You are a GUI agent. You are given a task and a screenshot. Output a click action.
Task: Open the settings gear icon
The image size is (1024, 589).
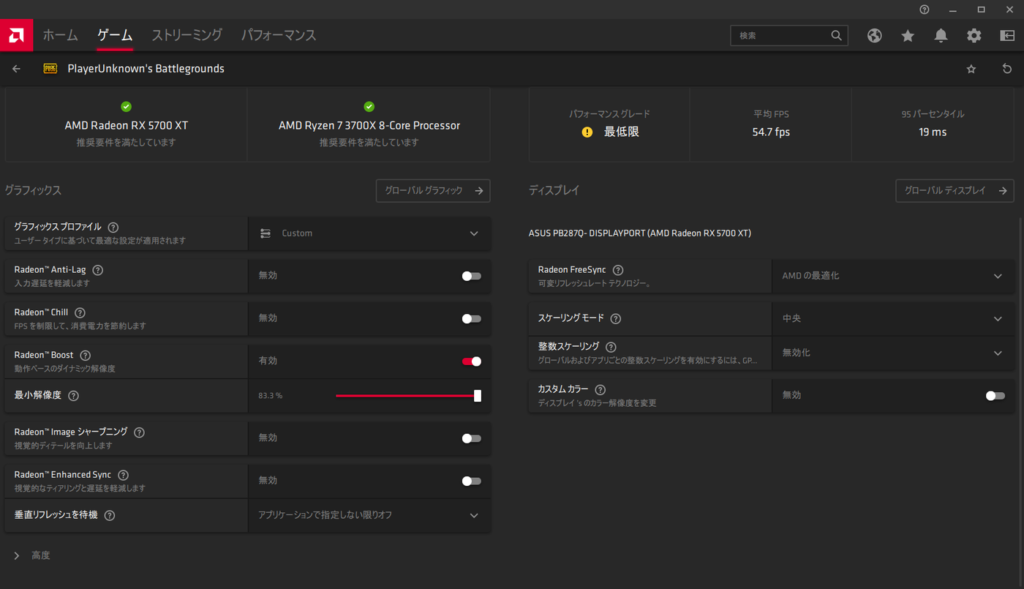tap(973, 35)
